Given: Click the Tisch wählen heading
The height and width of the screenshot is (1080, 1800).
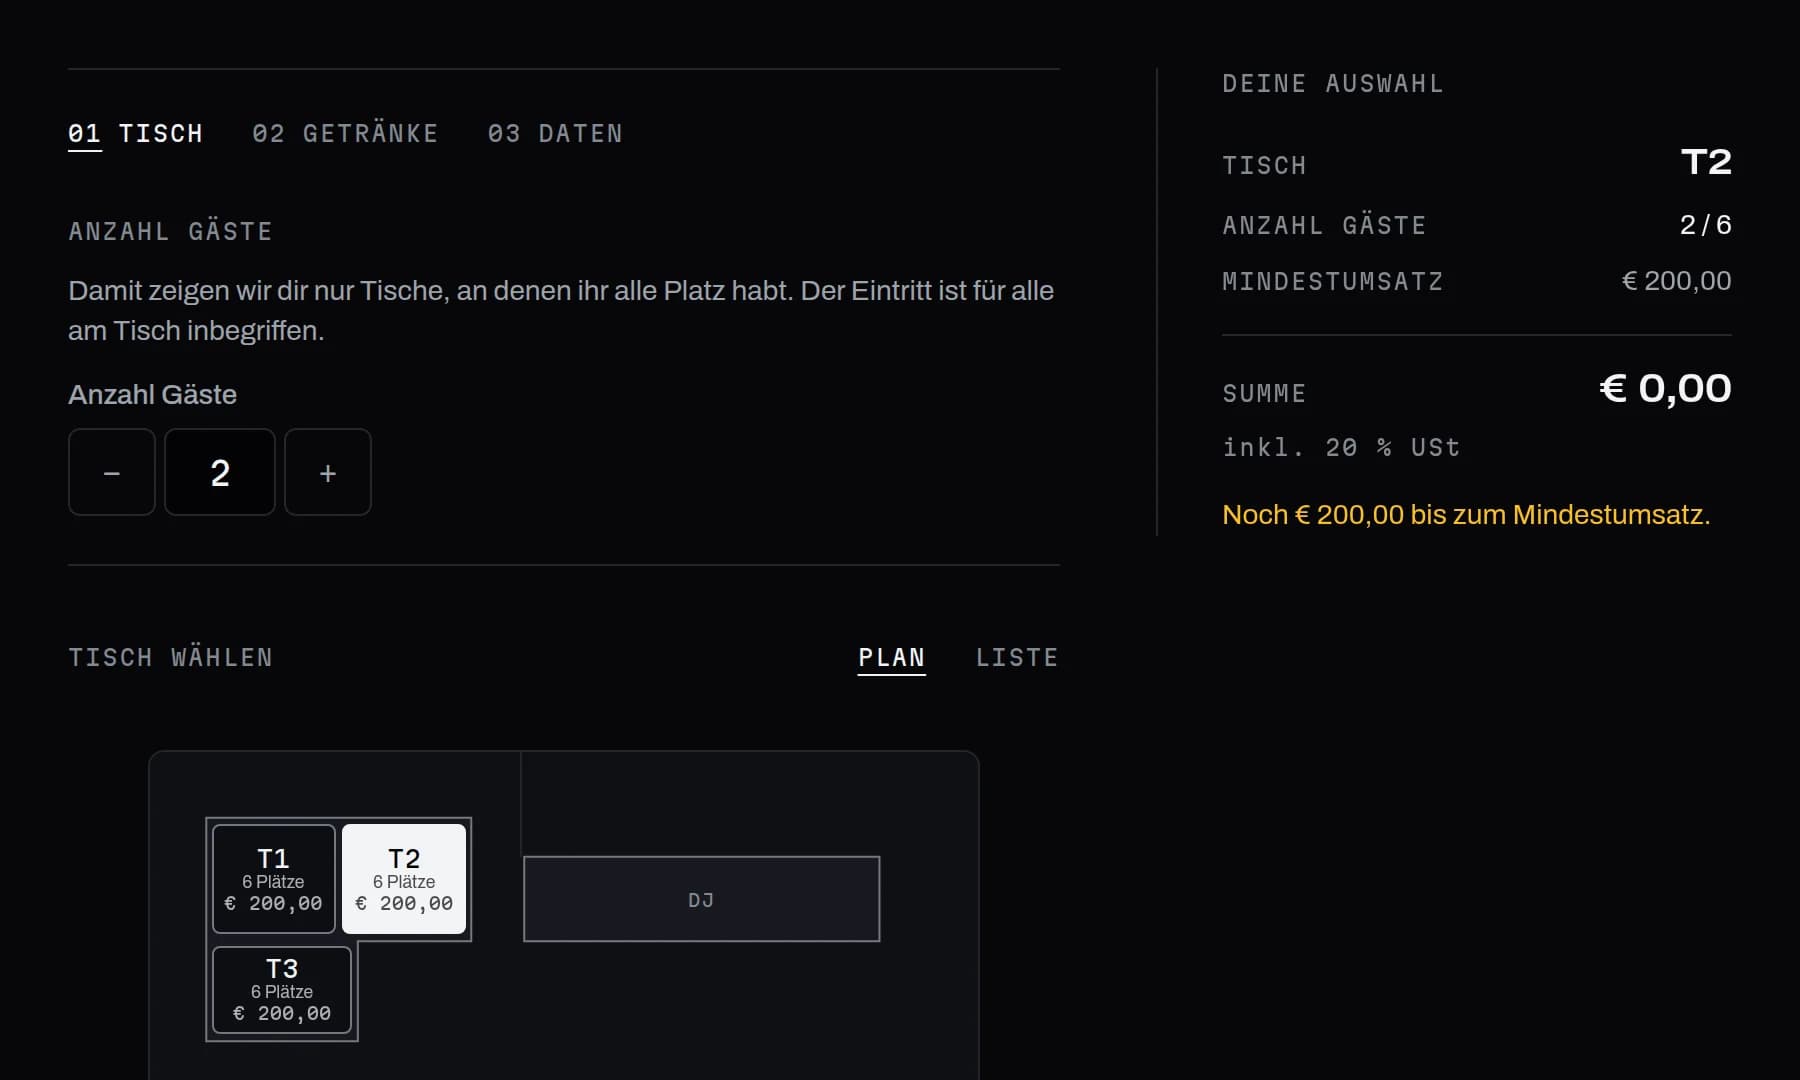Looking at the screenshot, I should click(x=171, y=658).
